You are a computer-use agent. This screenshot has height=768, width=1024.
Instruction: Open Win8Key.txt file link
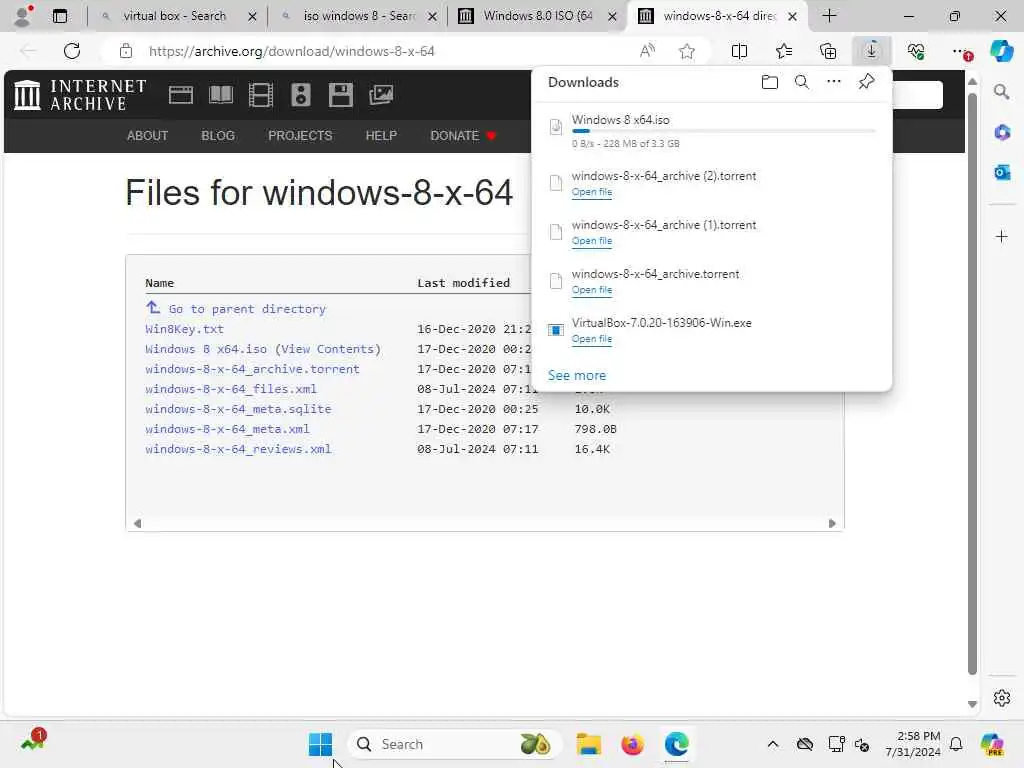click(184, 329)
